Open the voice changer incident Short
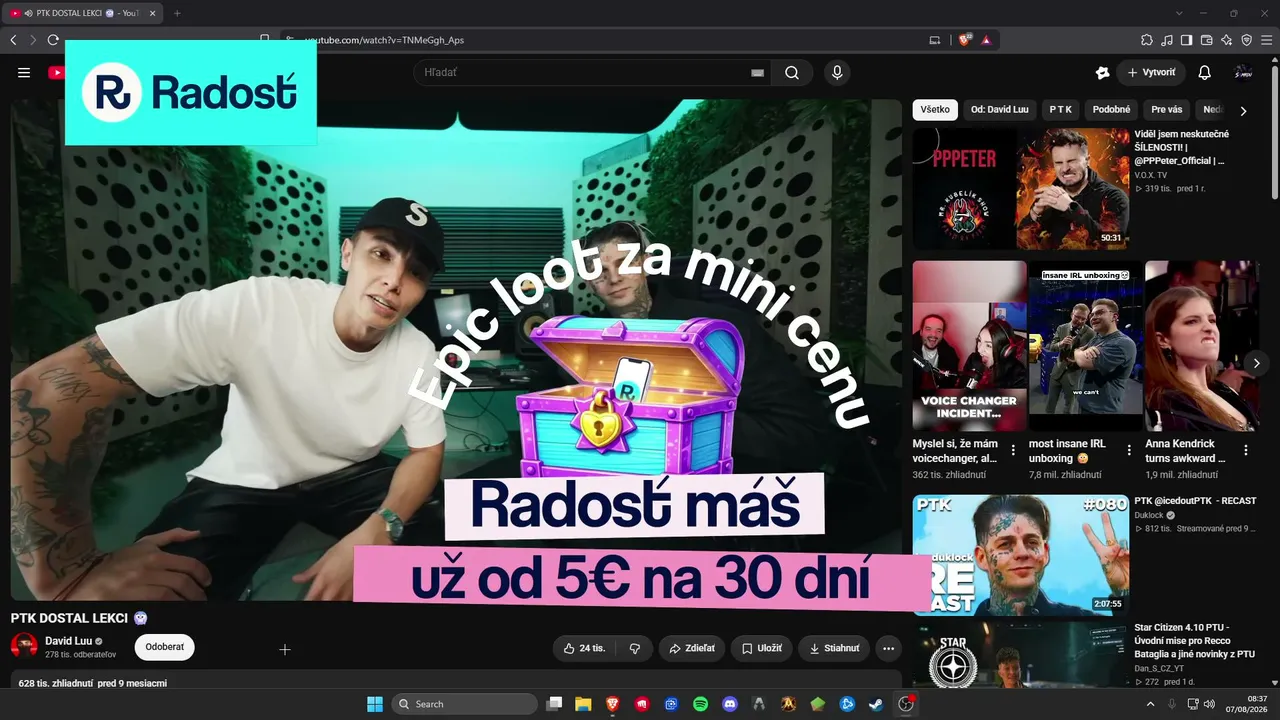The width and height of the screenshot is (1280, 720). (969, 346)
